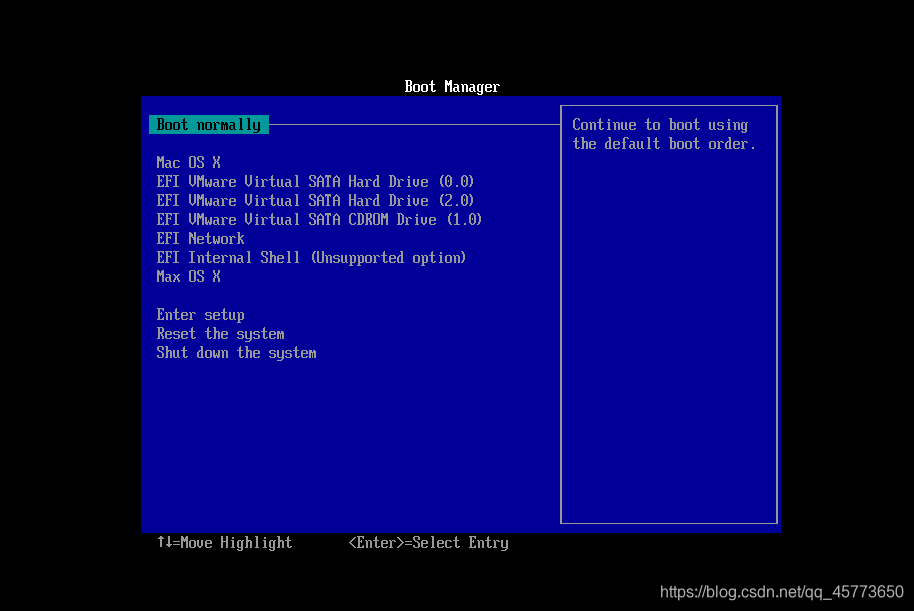
Task: Select Reset the system
Action: [x=220, y=334]
